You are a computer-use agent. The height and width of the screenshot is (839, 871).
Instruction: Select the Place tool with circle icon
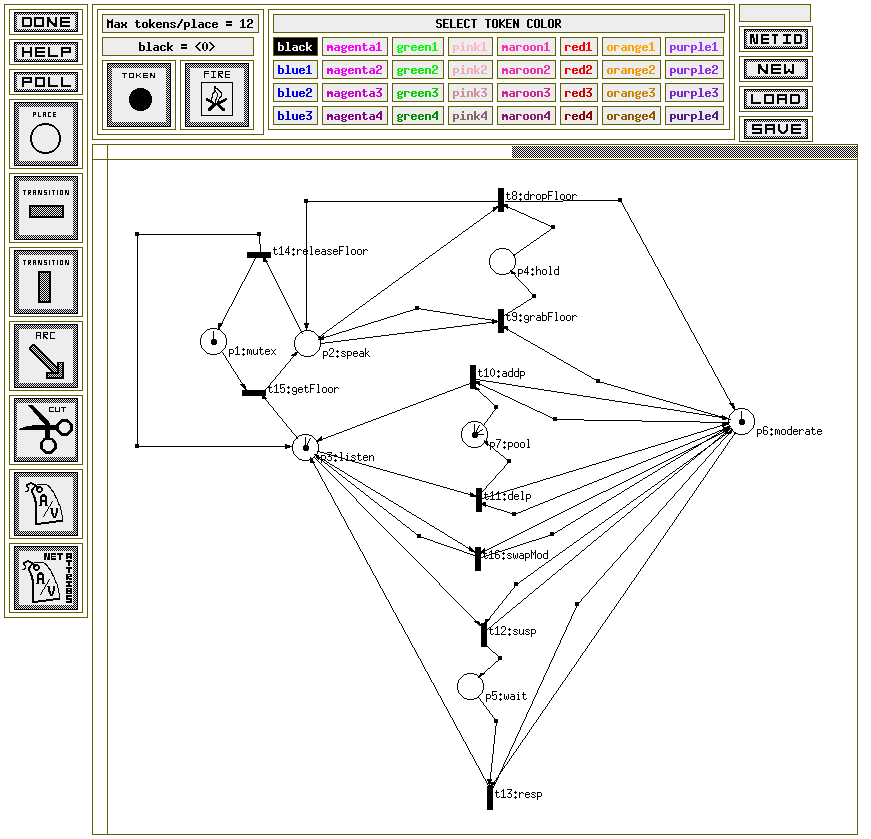tap(45, 133)
